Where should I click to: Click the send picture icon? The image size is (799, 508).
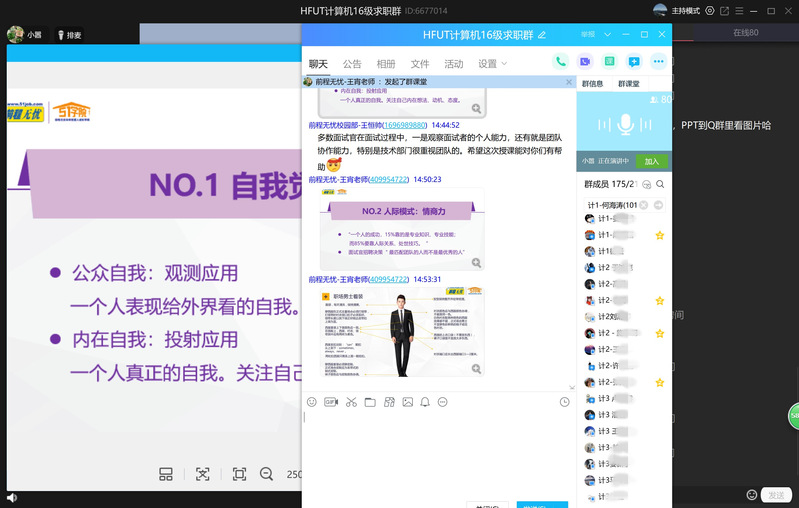point(407,402)
